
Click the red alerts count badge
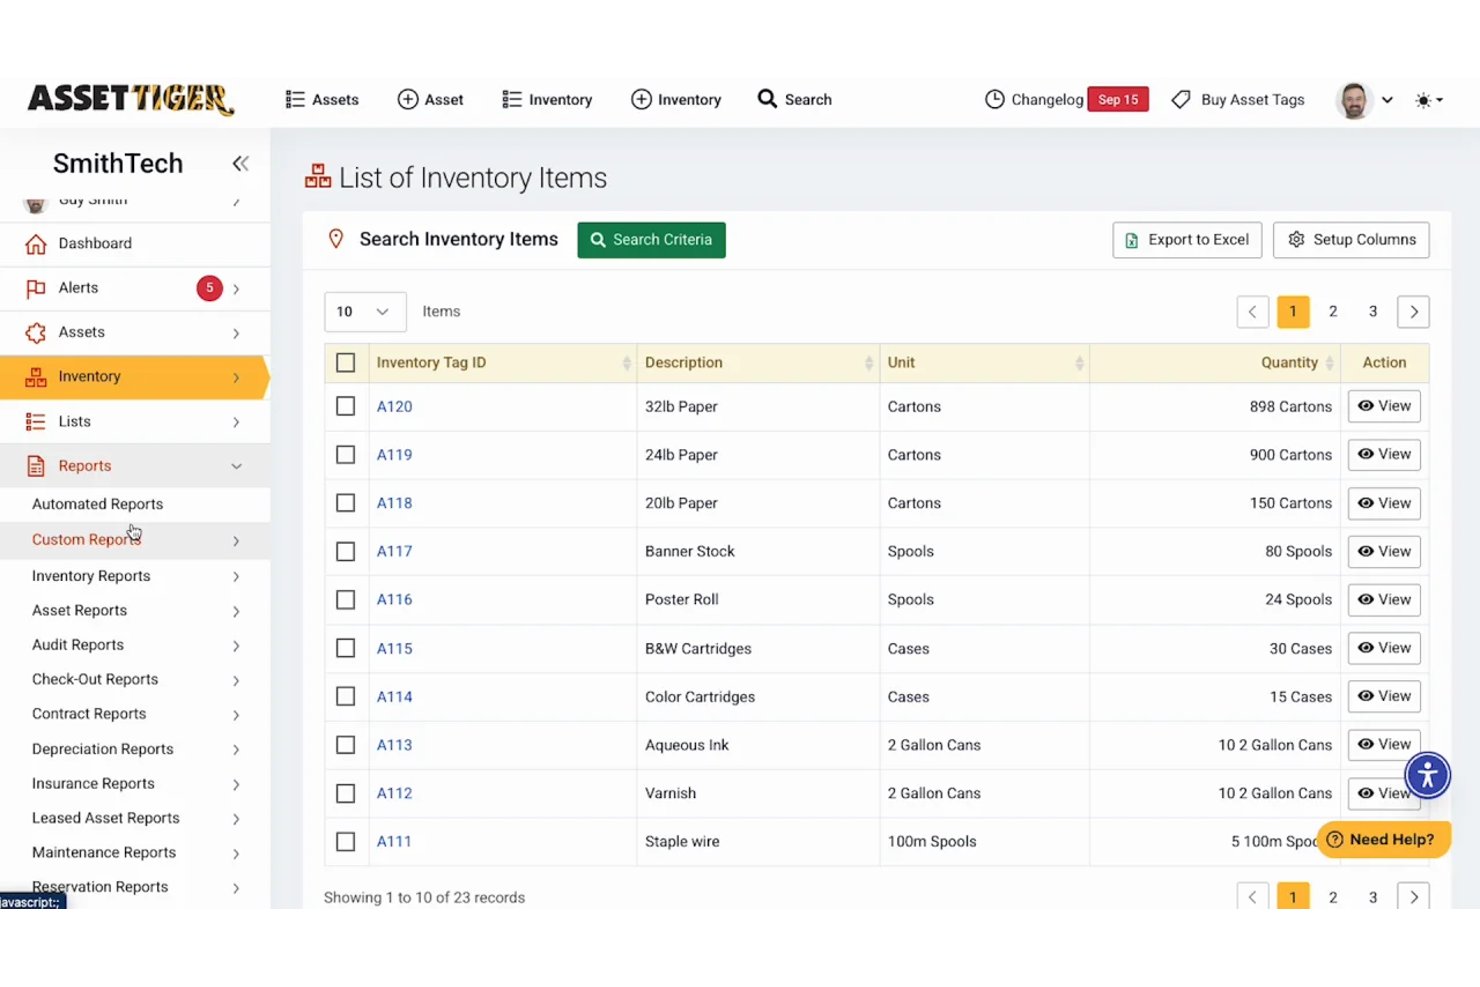(209, 288)
